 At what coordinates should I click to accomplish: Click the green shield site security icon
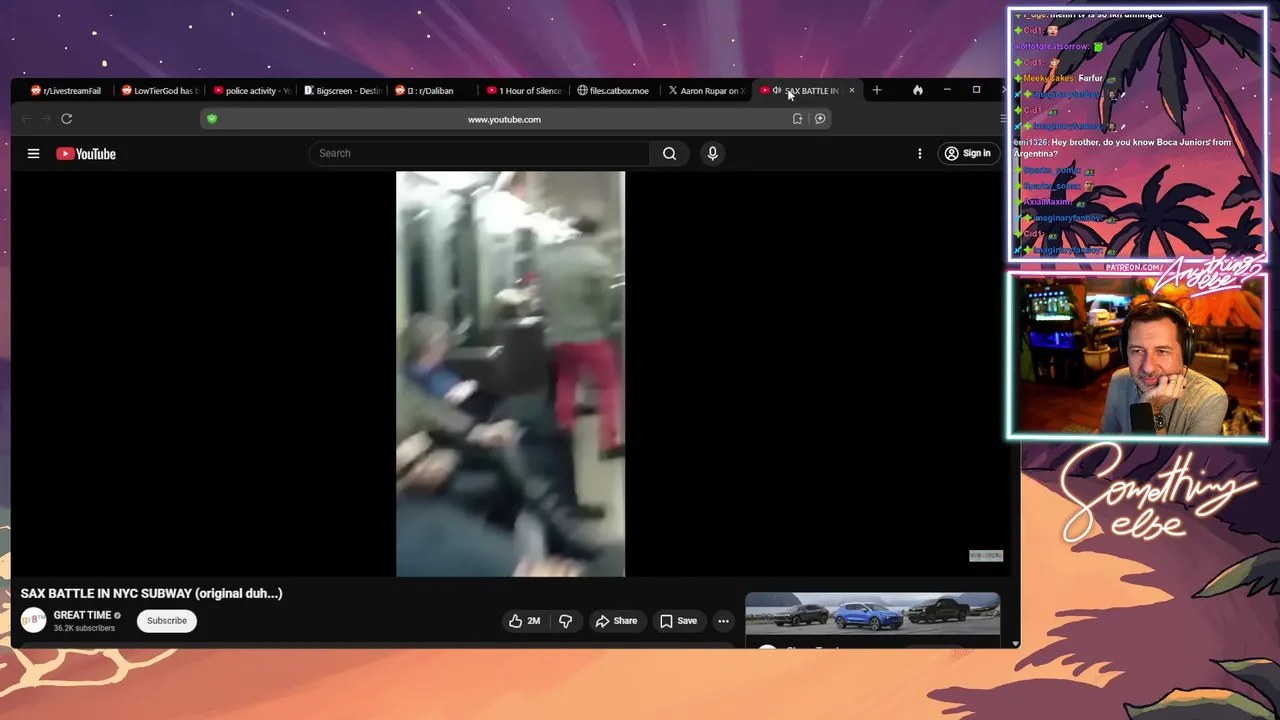212,119
